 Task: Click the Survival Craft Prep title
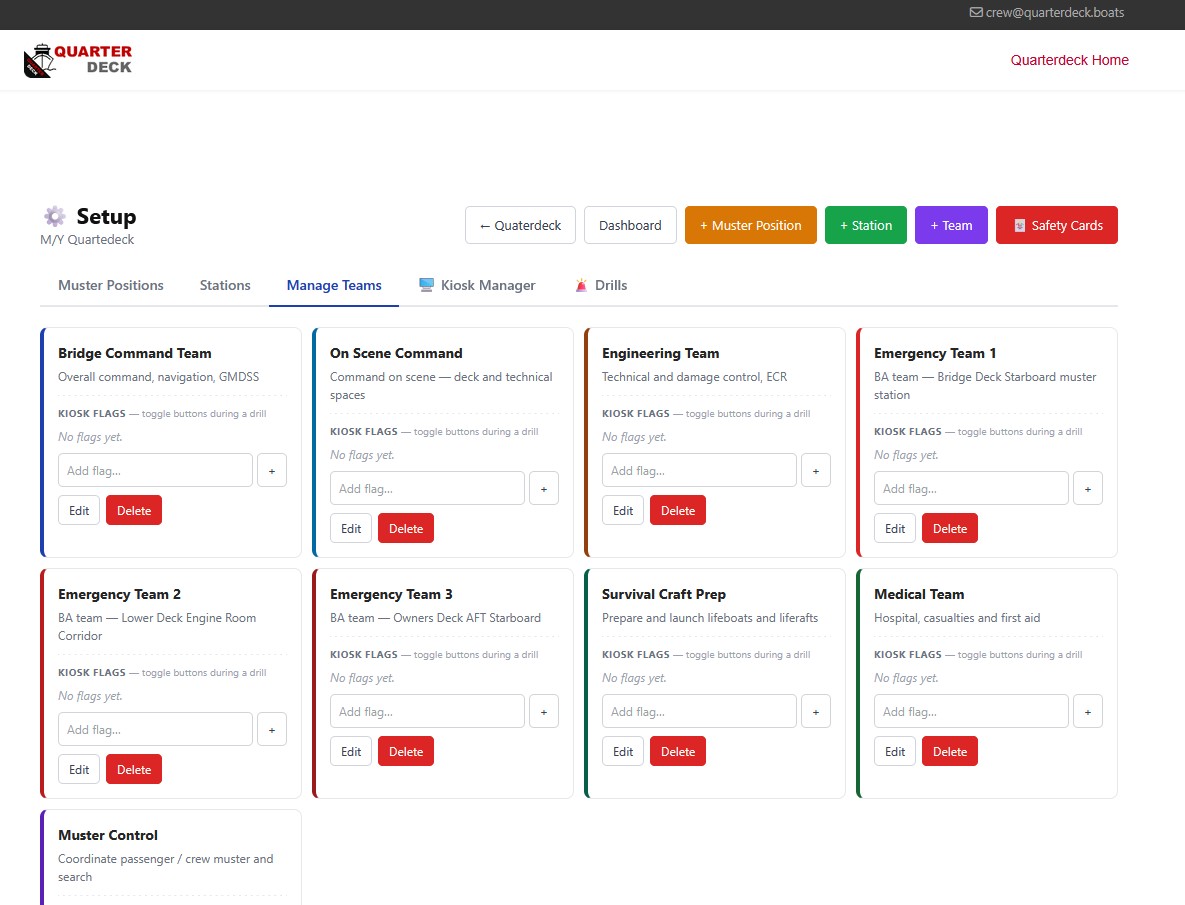[664, 595]
